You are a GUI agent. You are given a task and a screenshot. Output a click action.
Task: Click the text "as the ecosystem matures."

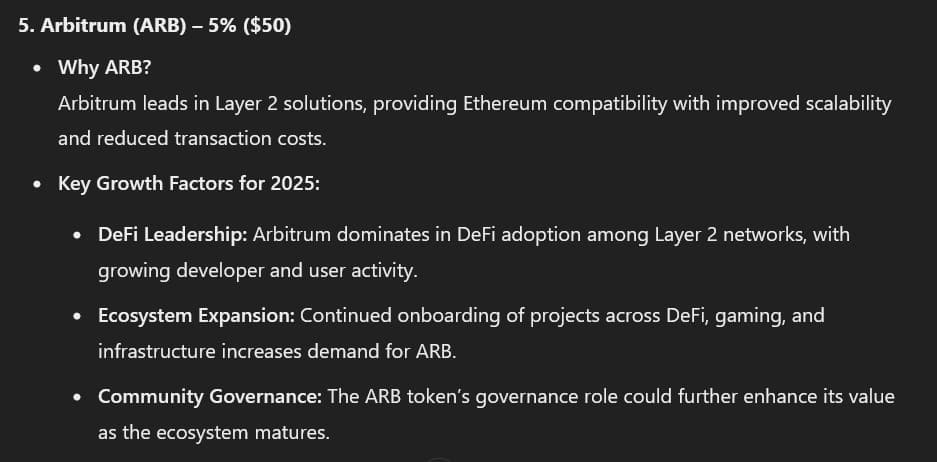213,432
